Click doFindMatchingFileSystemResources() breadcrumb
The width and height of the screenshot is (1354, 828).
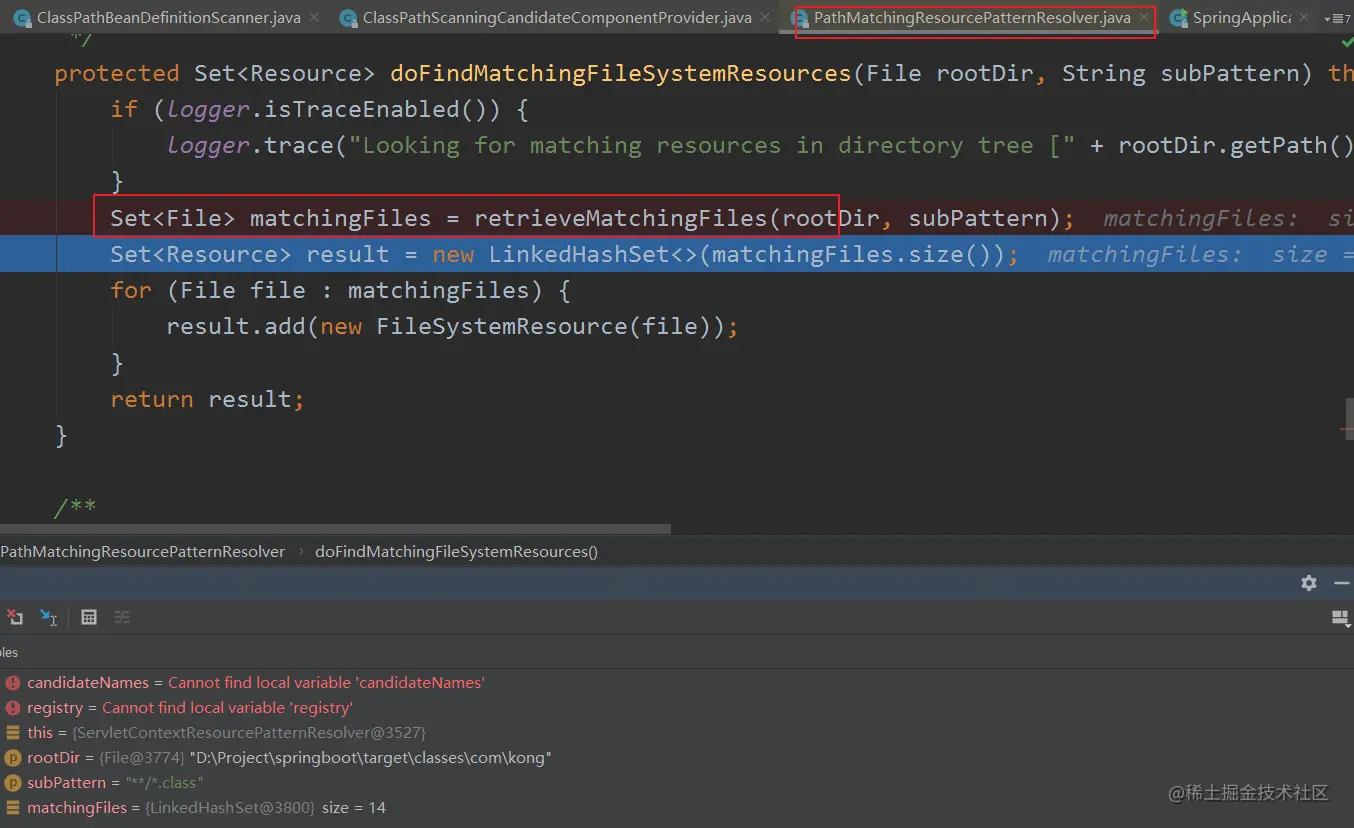click(x=456, y=552)
